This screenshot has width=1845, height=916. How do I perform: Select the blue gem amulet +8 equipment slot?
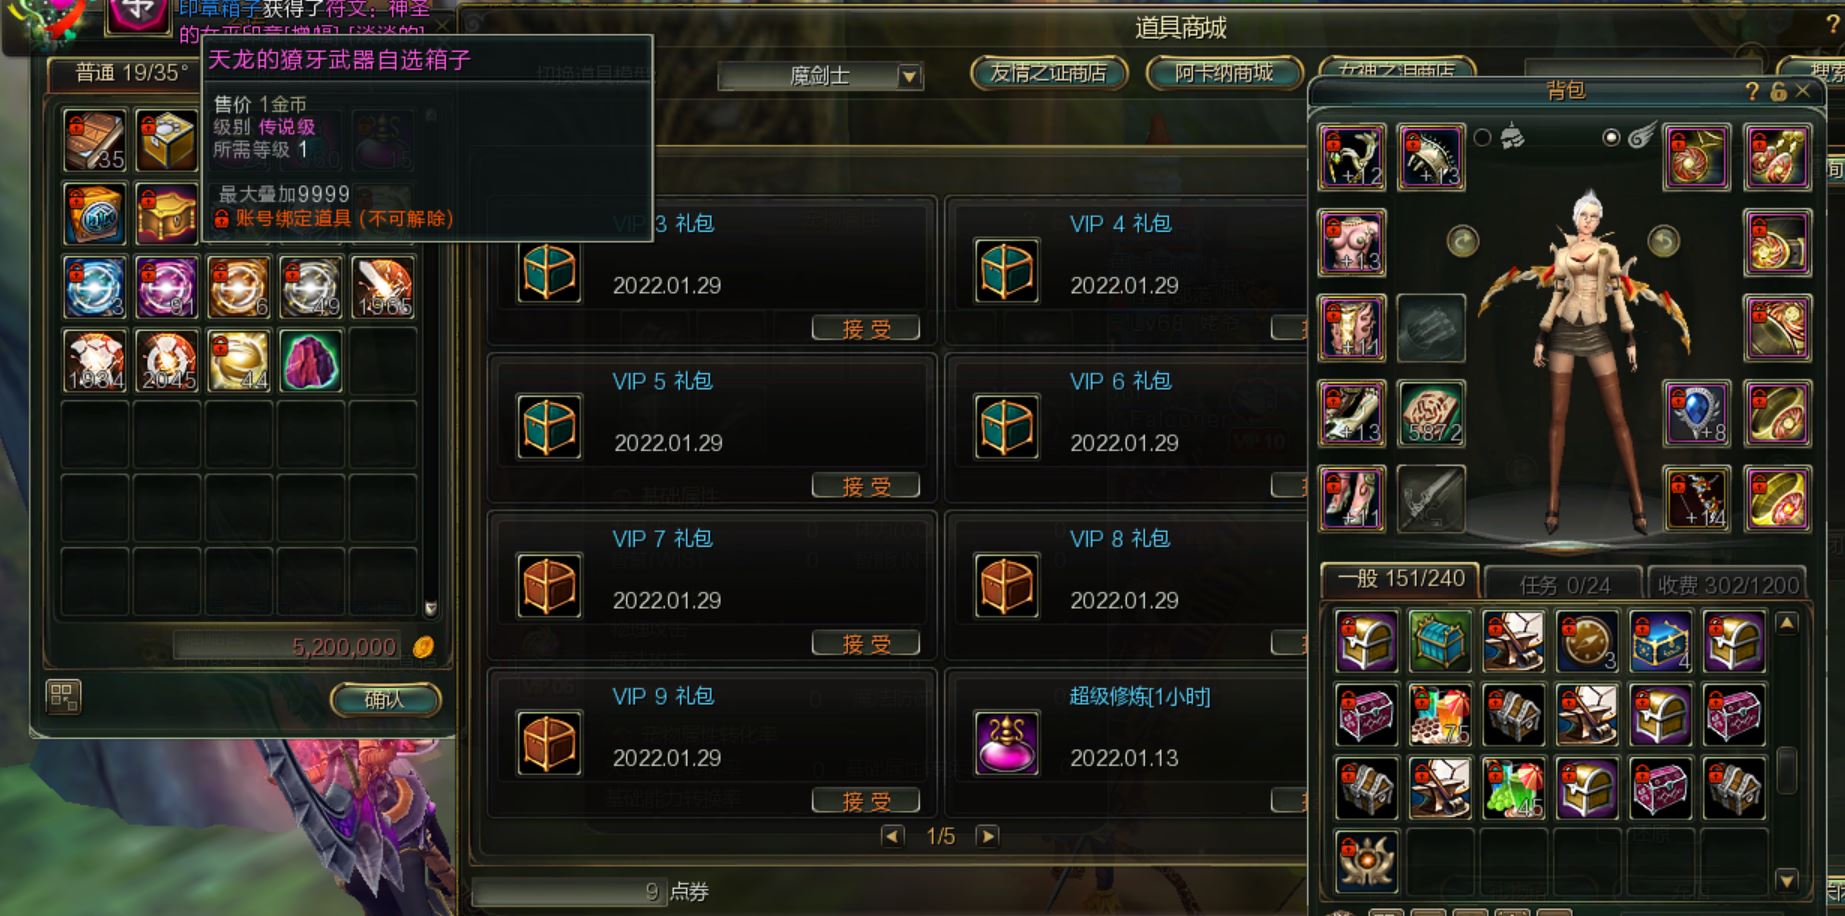point(1697,413)
